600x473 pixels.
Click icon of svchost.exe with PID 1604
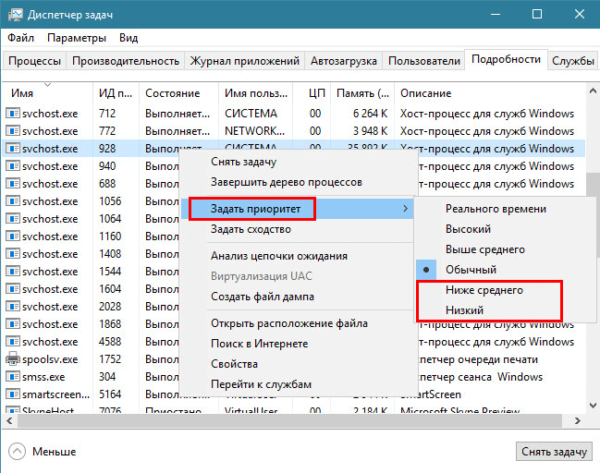pos(13,289)
